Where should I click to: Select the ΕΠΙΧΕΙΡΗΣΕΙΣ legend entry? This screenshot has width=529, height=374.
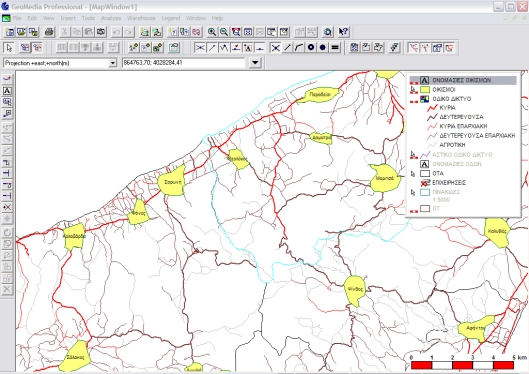click(449, 183)
